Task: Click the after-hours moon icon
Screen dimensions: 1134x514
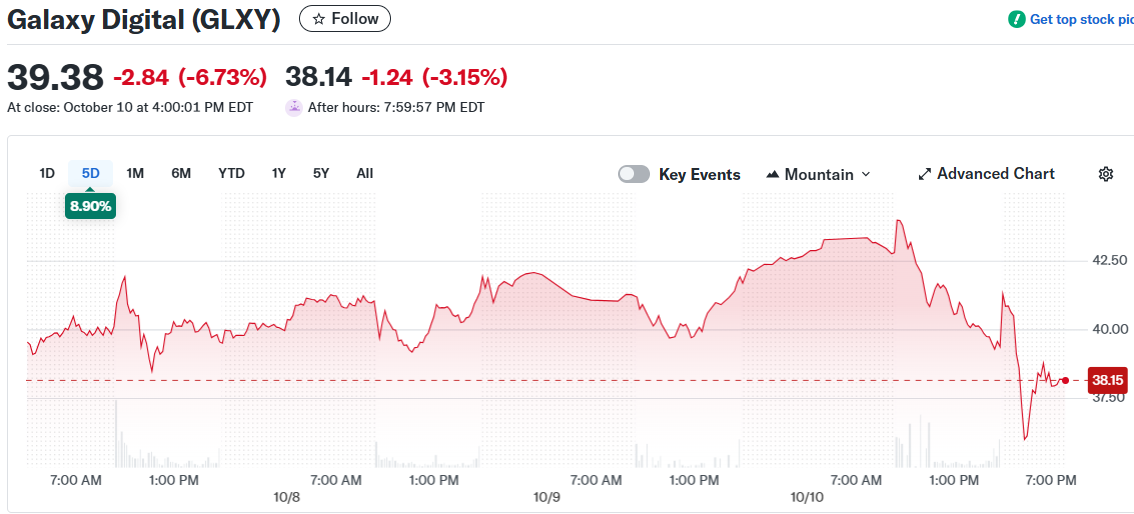Action: coord(294,107)
